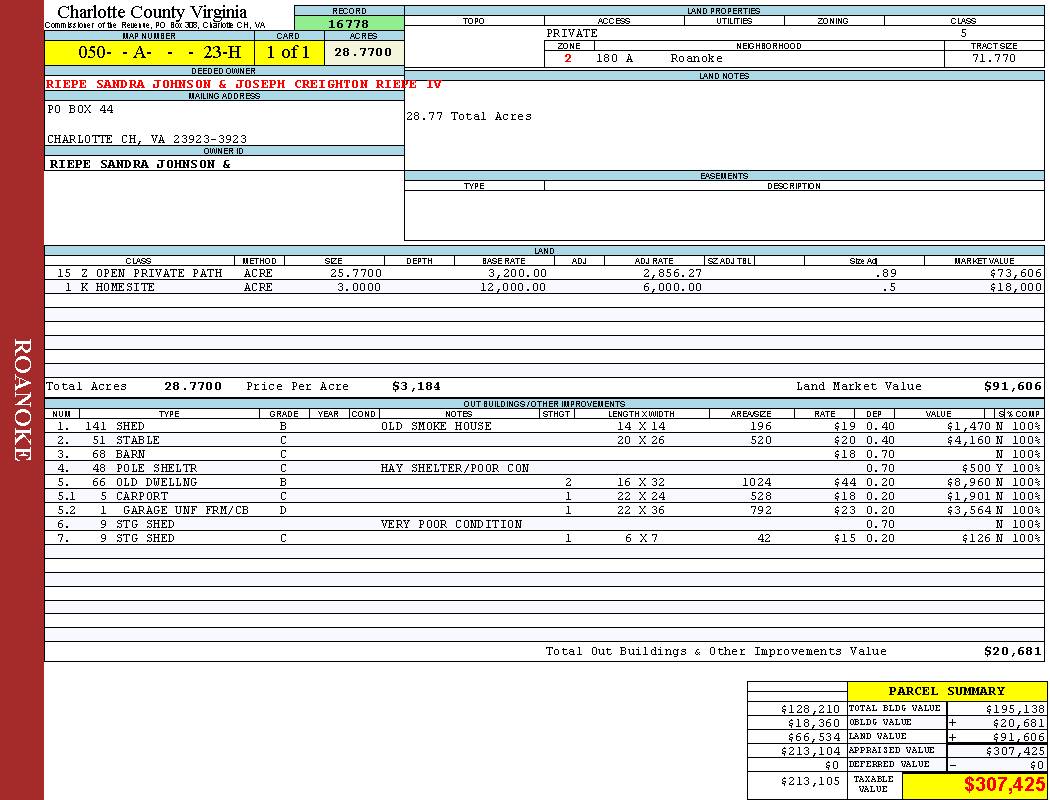The image size is (1050, 800).
Task: Click the red taxable value $307,425
Action: 1004,785
